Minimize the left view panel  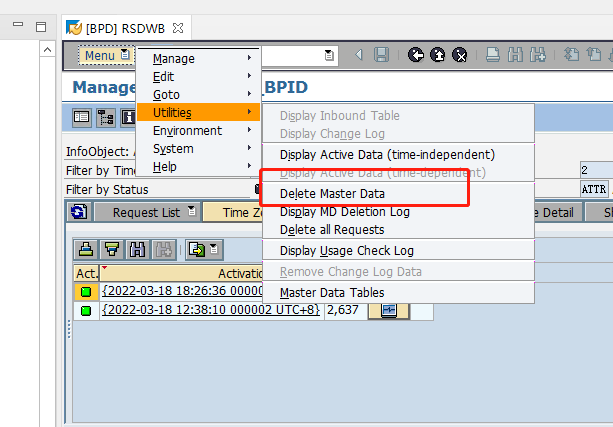[18, 24]
